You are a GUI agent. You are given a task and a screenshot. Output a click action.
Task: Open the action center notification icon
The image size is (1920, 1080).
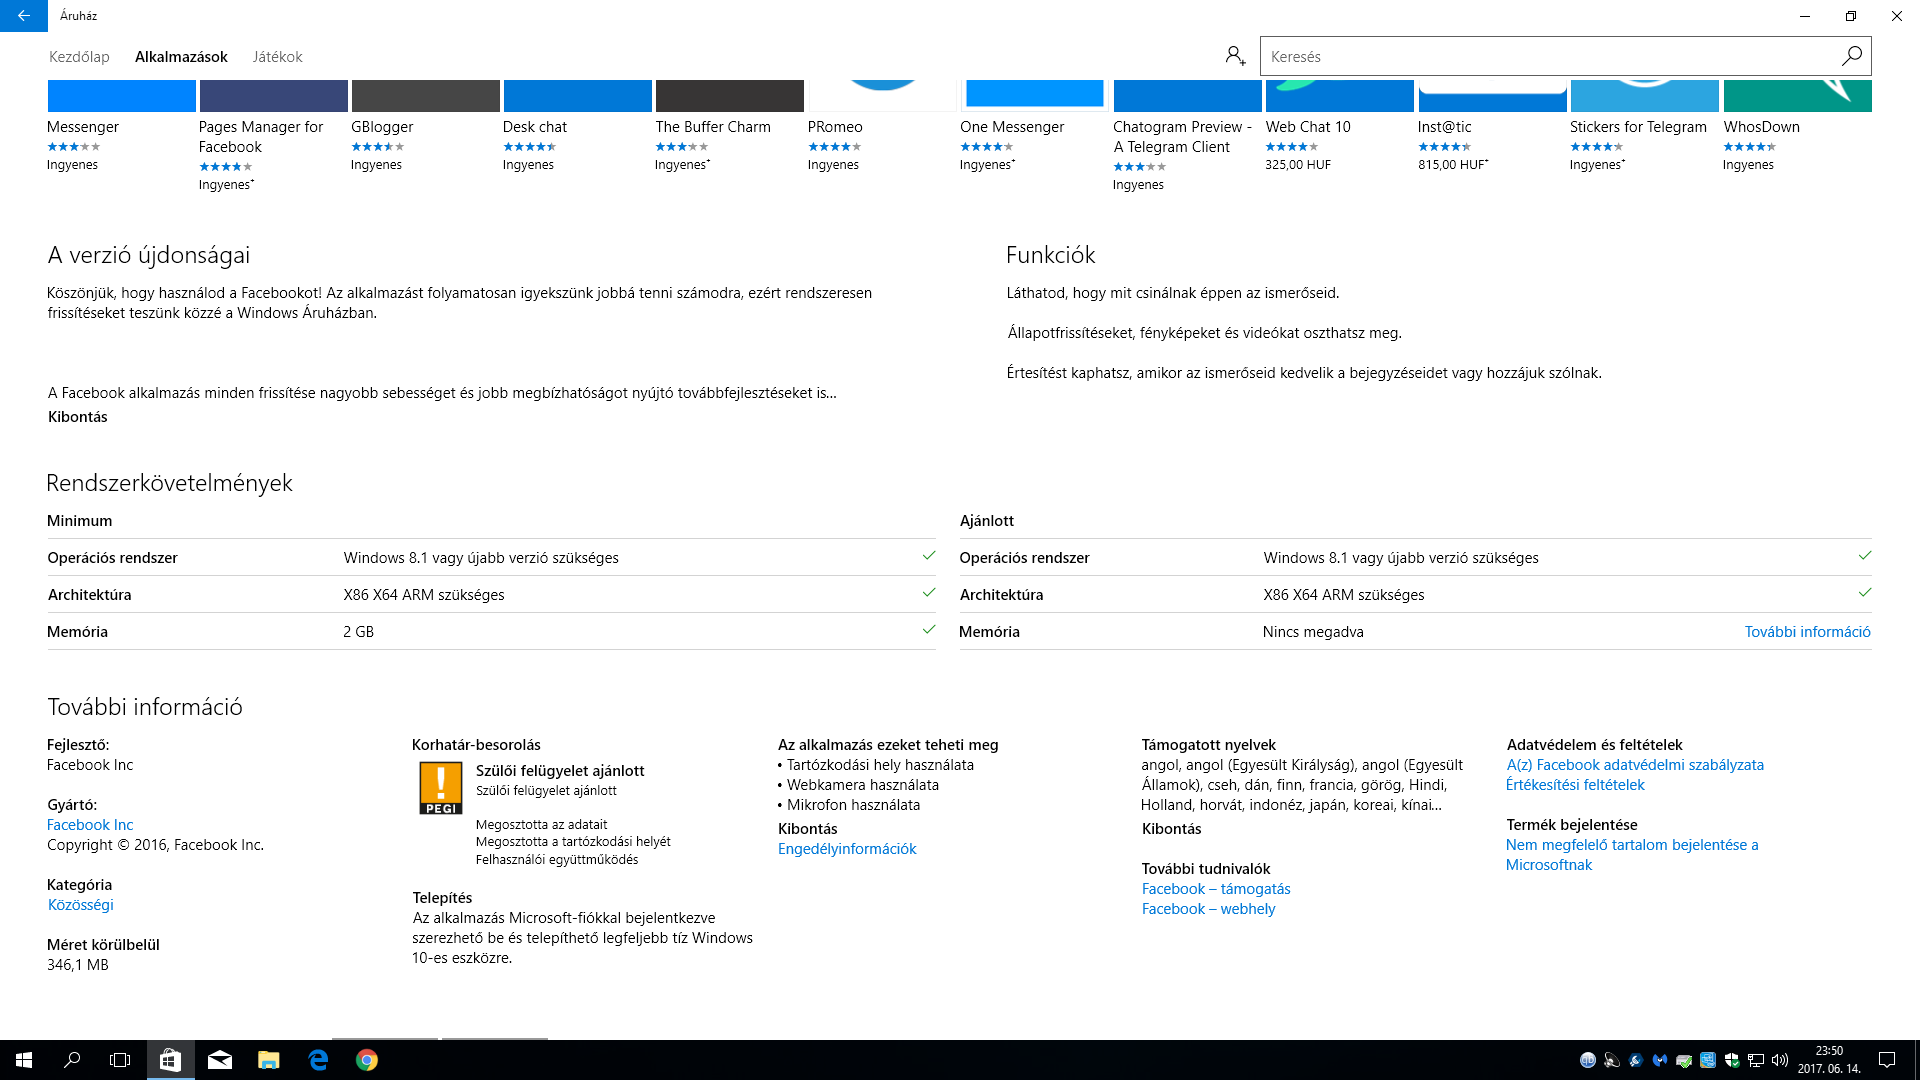click(x=1886, y=1060)
